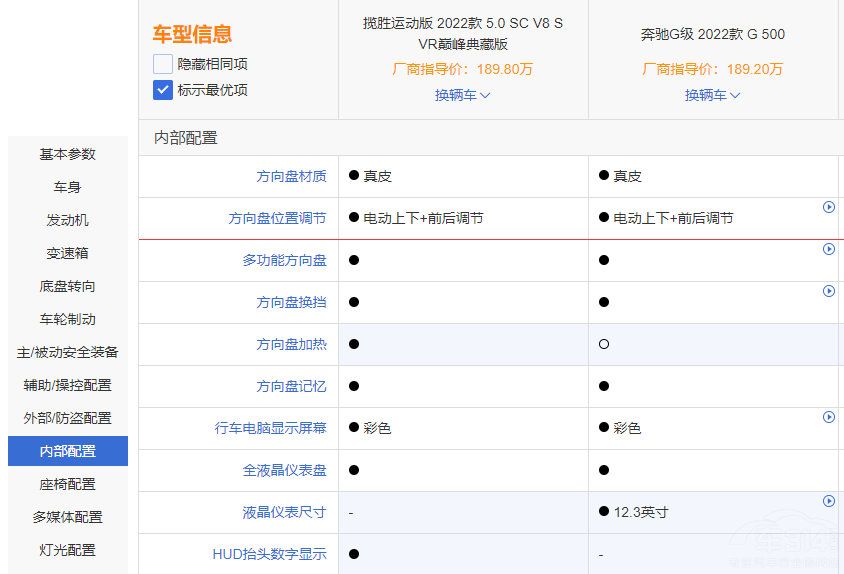Uncheck 标示最优项 checkbox
Image resolution: width=844 pixels, height=574 pixels.
click(x=163, y=90)
